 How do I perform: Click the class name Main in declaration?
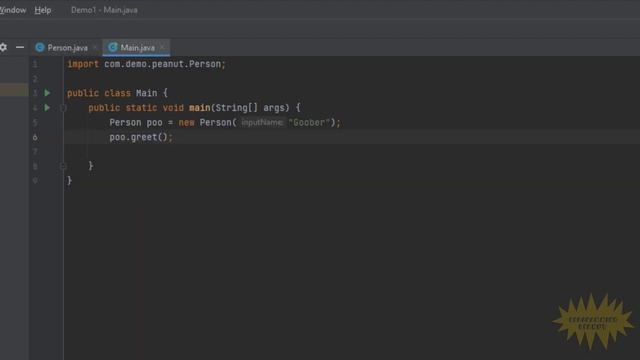(147, 93)
